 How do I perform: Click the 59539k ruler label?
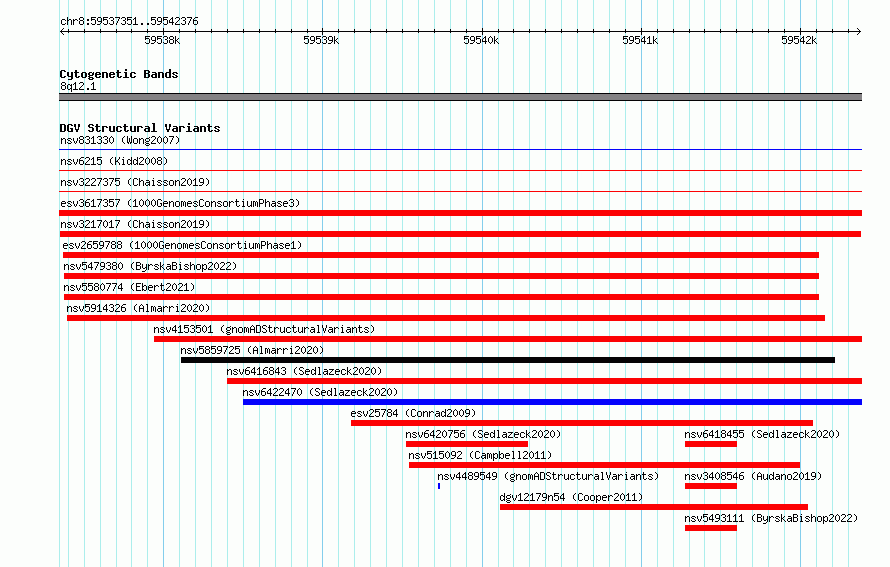(321, 40)
